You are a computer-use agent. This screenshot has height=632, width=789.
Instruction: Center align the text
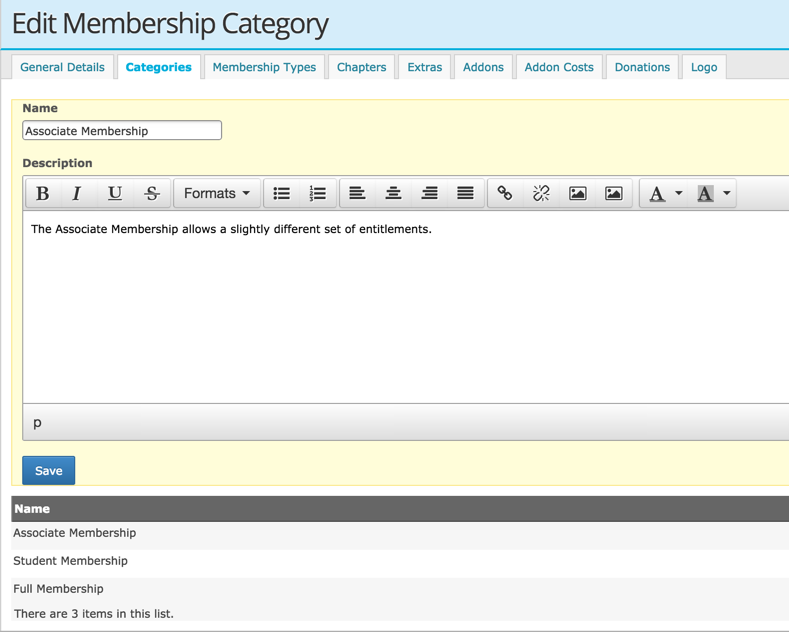click(x=393, y=193)
